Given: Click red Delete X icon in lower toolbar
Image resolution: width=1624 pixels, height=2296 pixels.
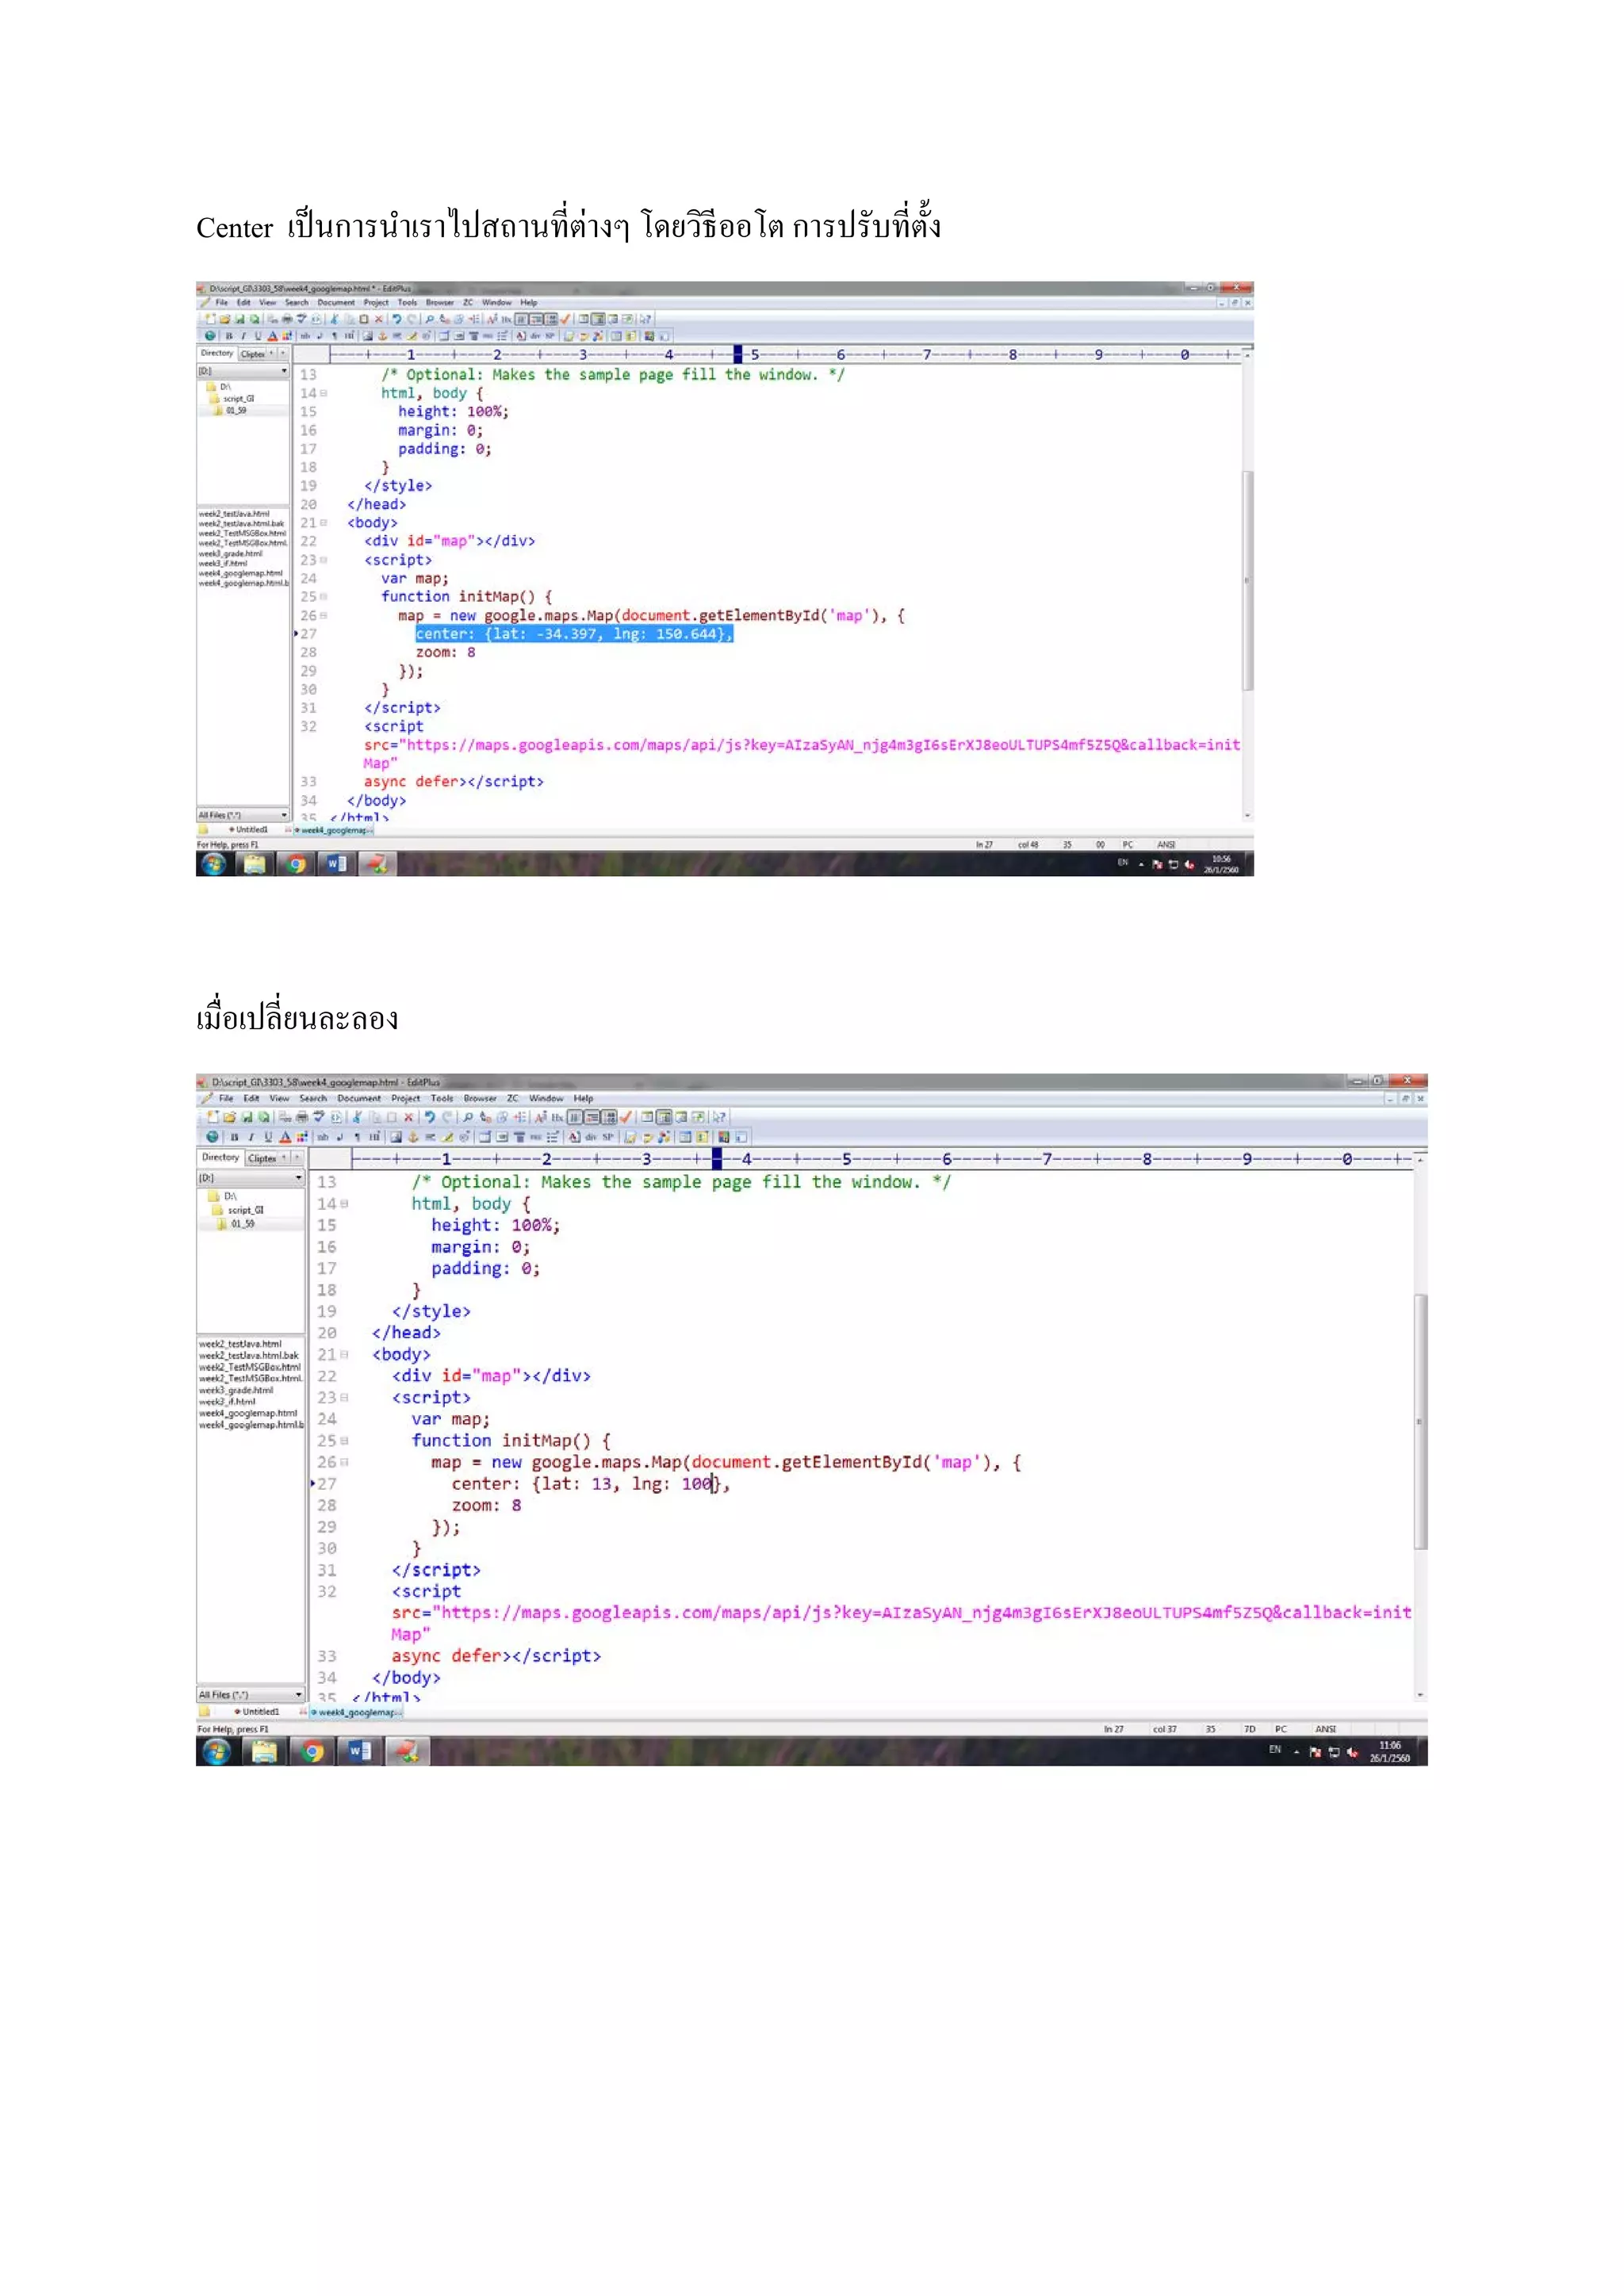Looking at the screenshot, I should (x=409, y=1118).
